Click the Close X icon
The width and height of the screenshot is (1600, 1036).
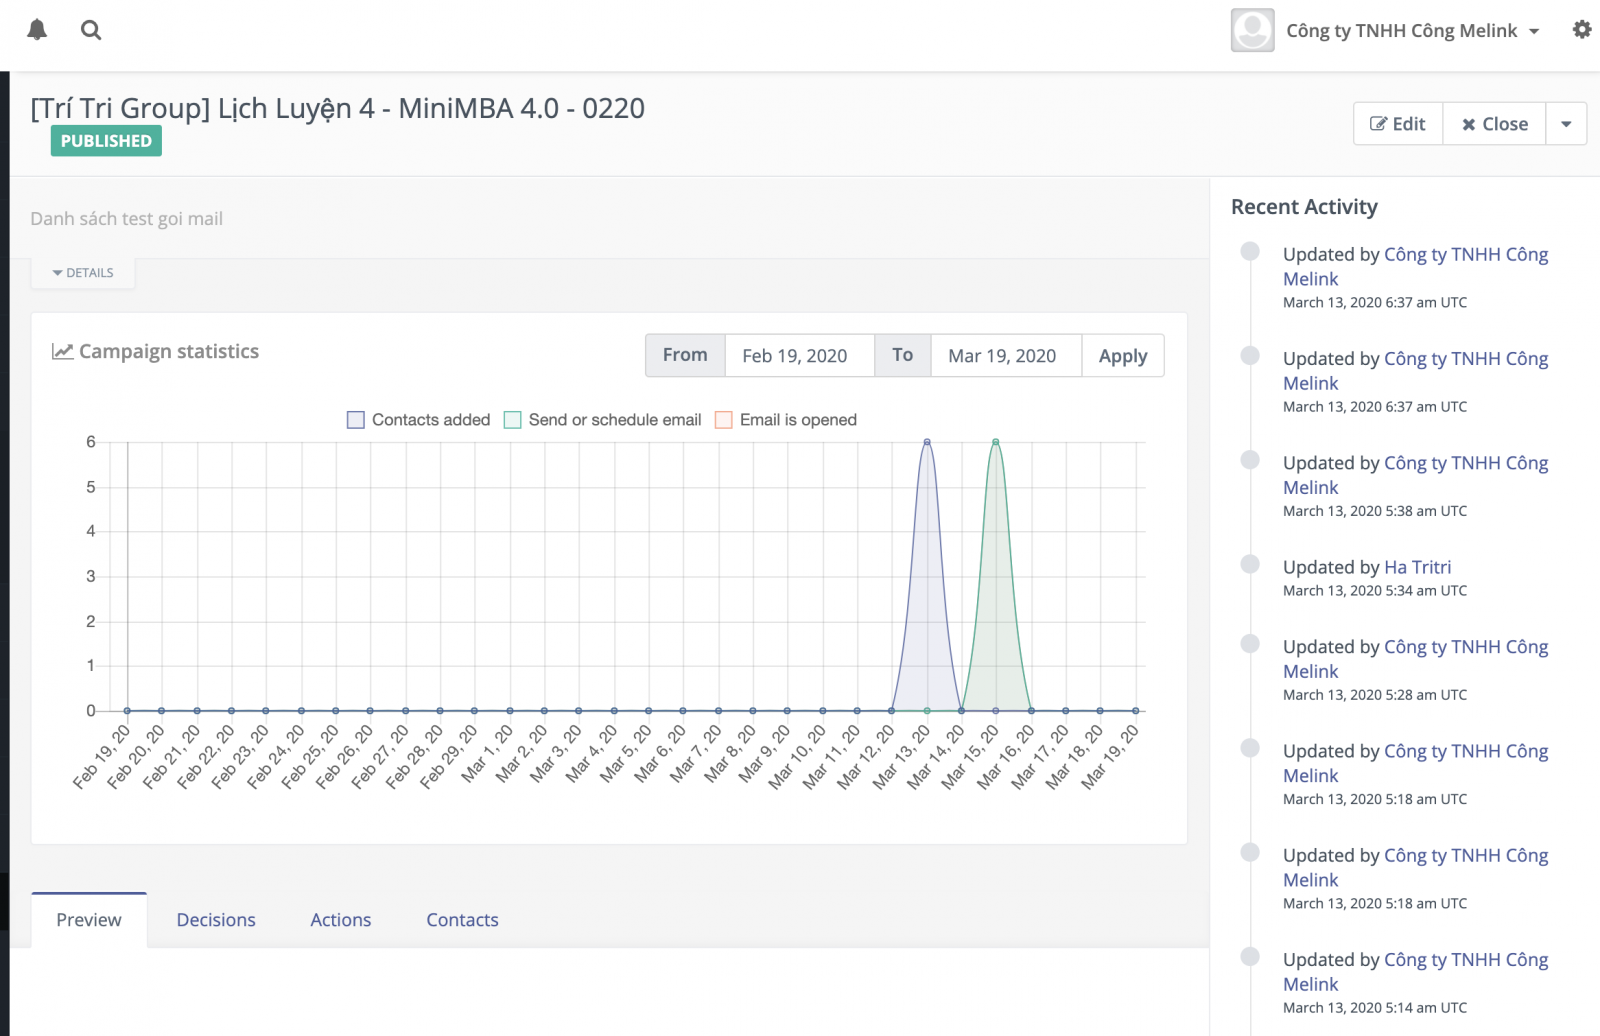[1468, 123]
